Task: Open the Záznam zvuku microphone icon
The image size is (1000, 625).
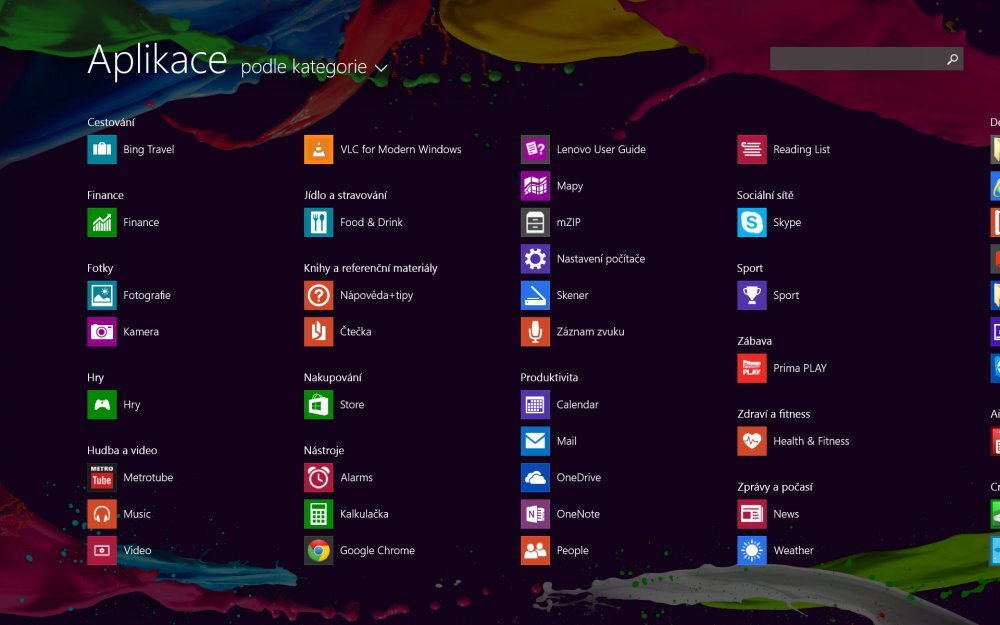Action: pos(535,331)
